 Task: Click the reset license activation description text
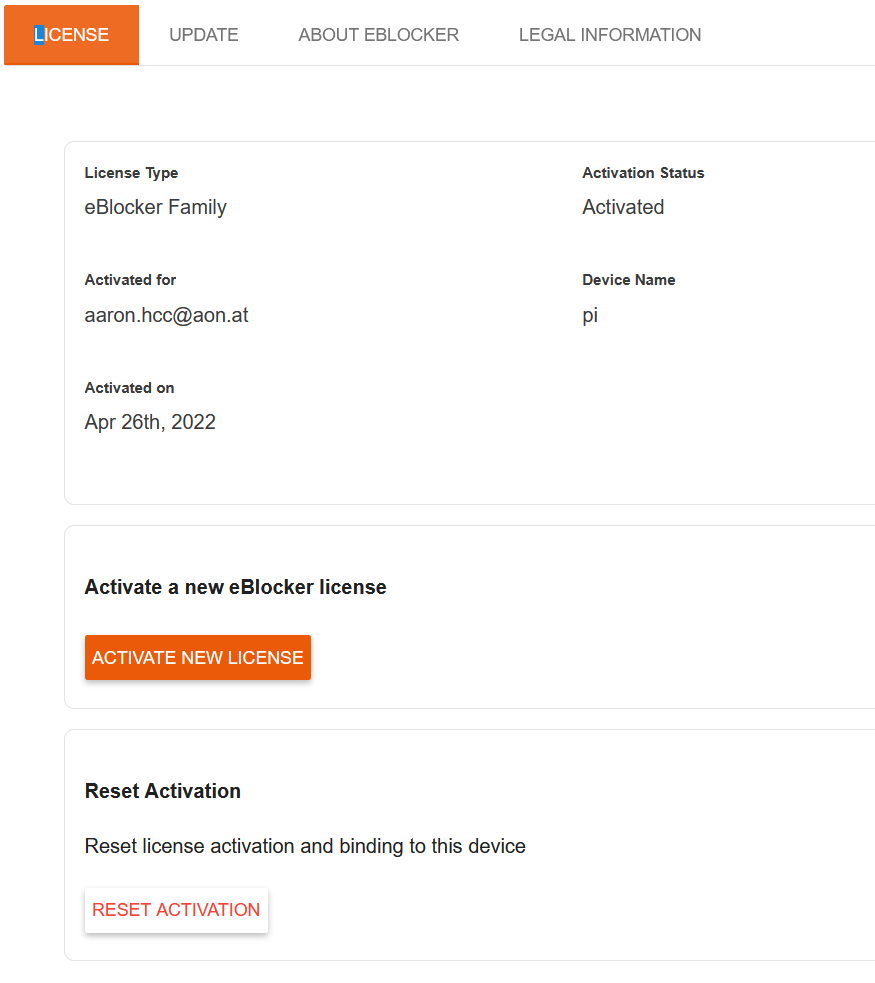pyautogui.click(x=305, y=846)
